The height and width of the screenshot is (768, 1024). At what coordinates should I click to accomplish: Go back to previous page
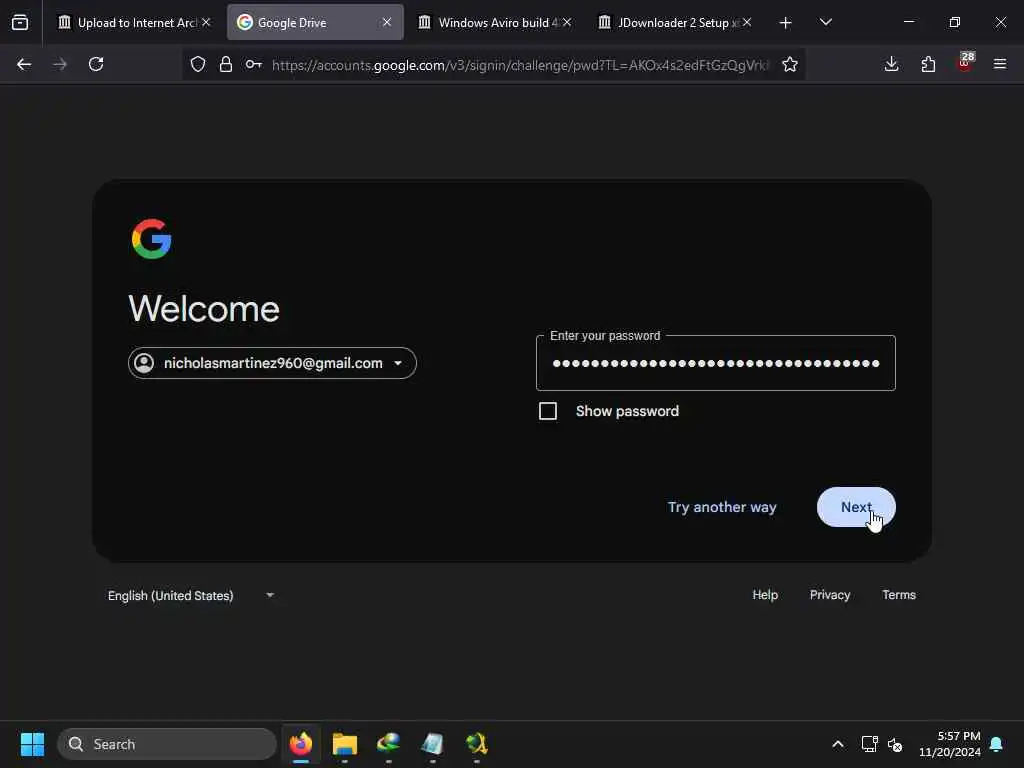click(24, 64)
